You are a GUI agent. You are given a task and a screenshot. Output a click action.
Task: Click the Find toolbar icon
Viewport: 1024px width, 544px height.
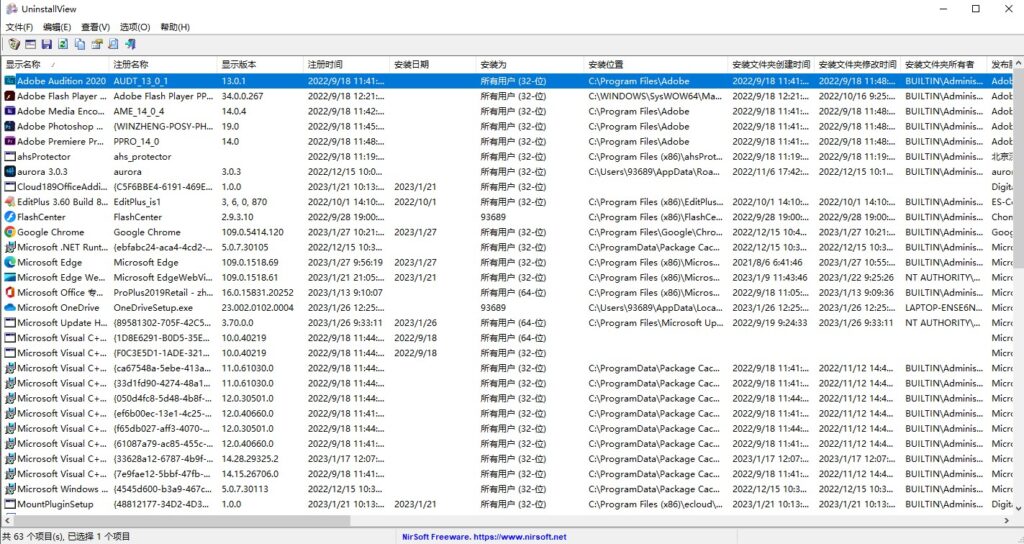(113, 44)
